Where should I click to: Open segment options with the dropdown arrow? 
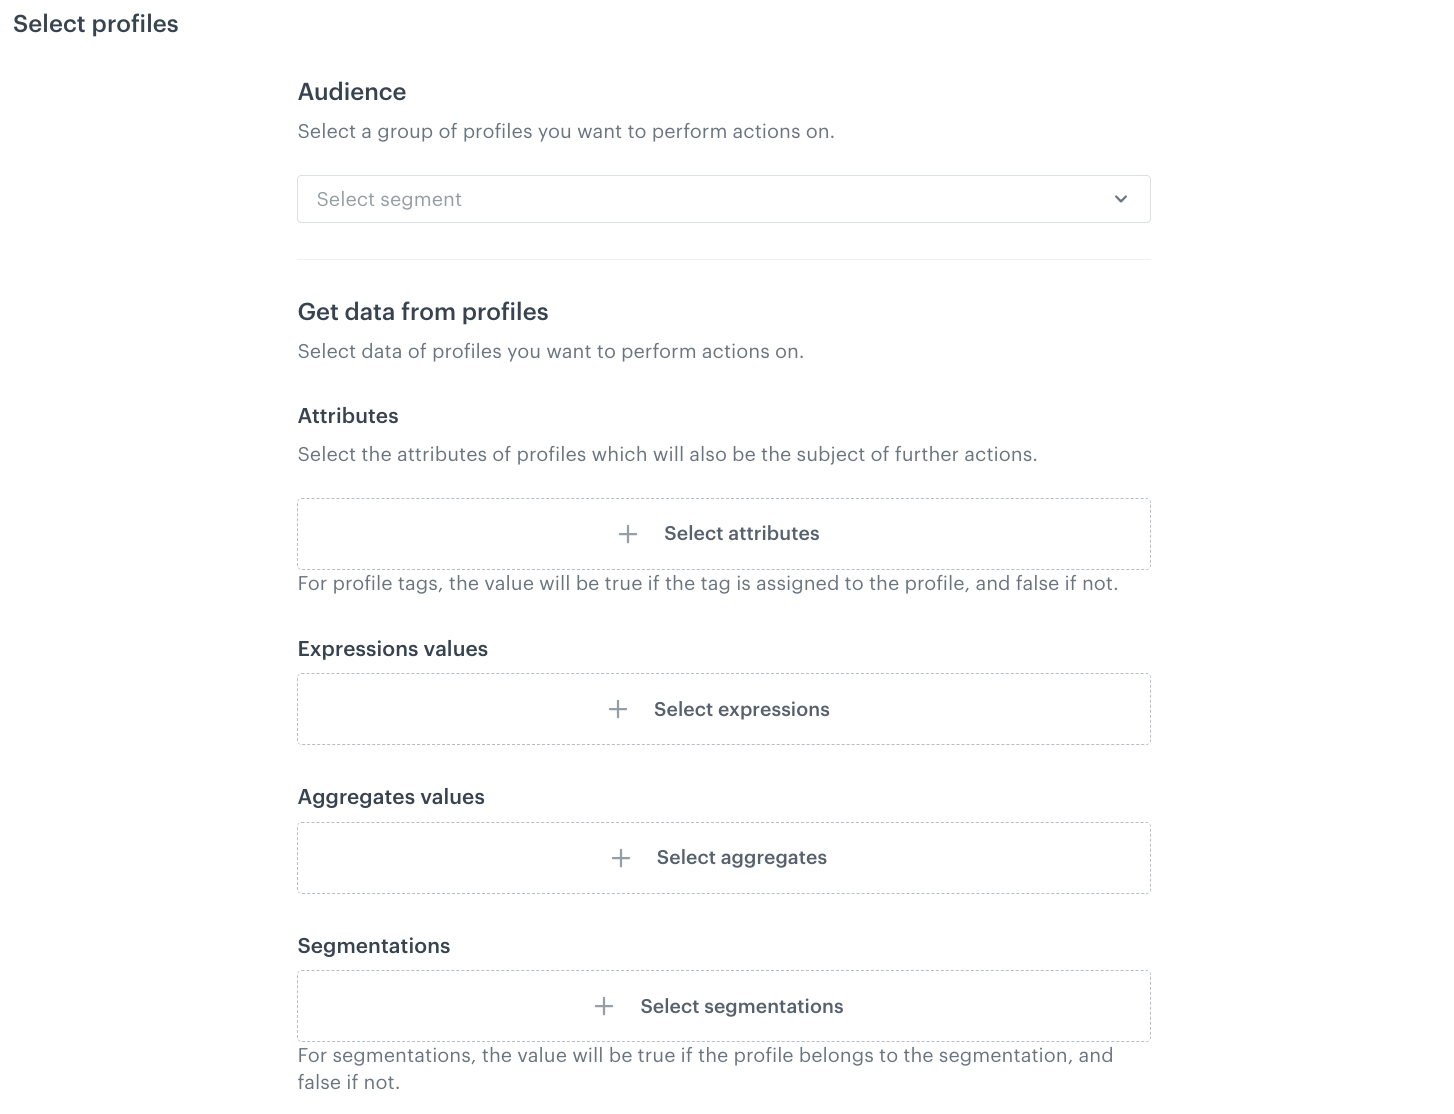tap(1120, 199)
